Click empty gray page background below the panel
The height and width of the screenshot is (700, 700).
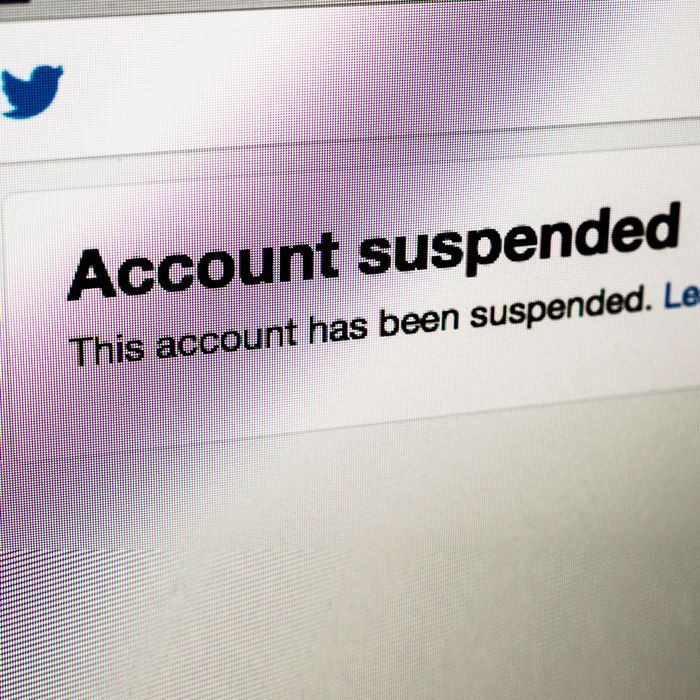click(x=357, y=558)
